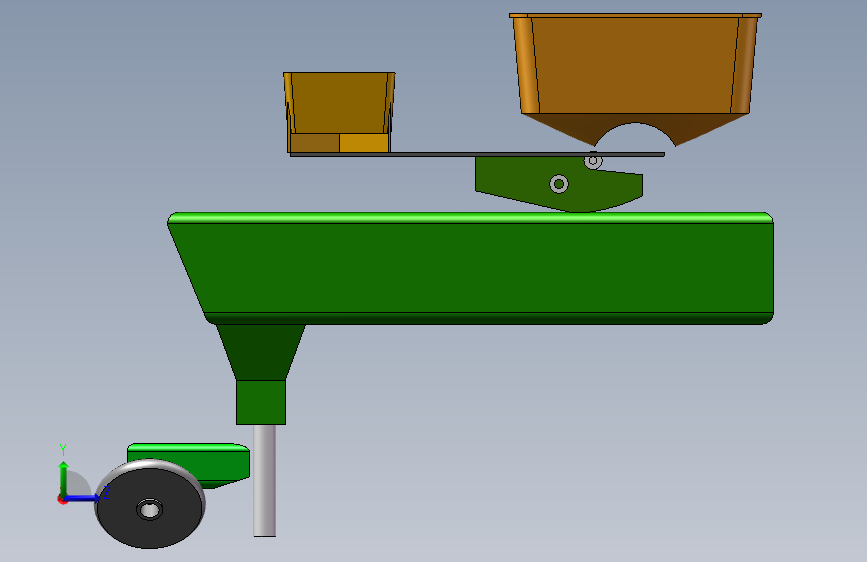This screenshot has width=867, height=562.
Task: Select the green rectangular tube under the funnel
Action: point(261,402)
